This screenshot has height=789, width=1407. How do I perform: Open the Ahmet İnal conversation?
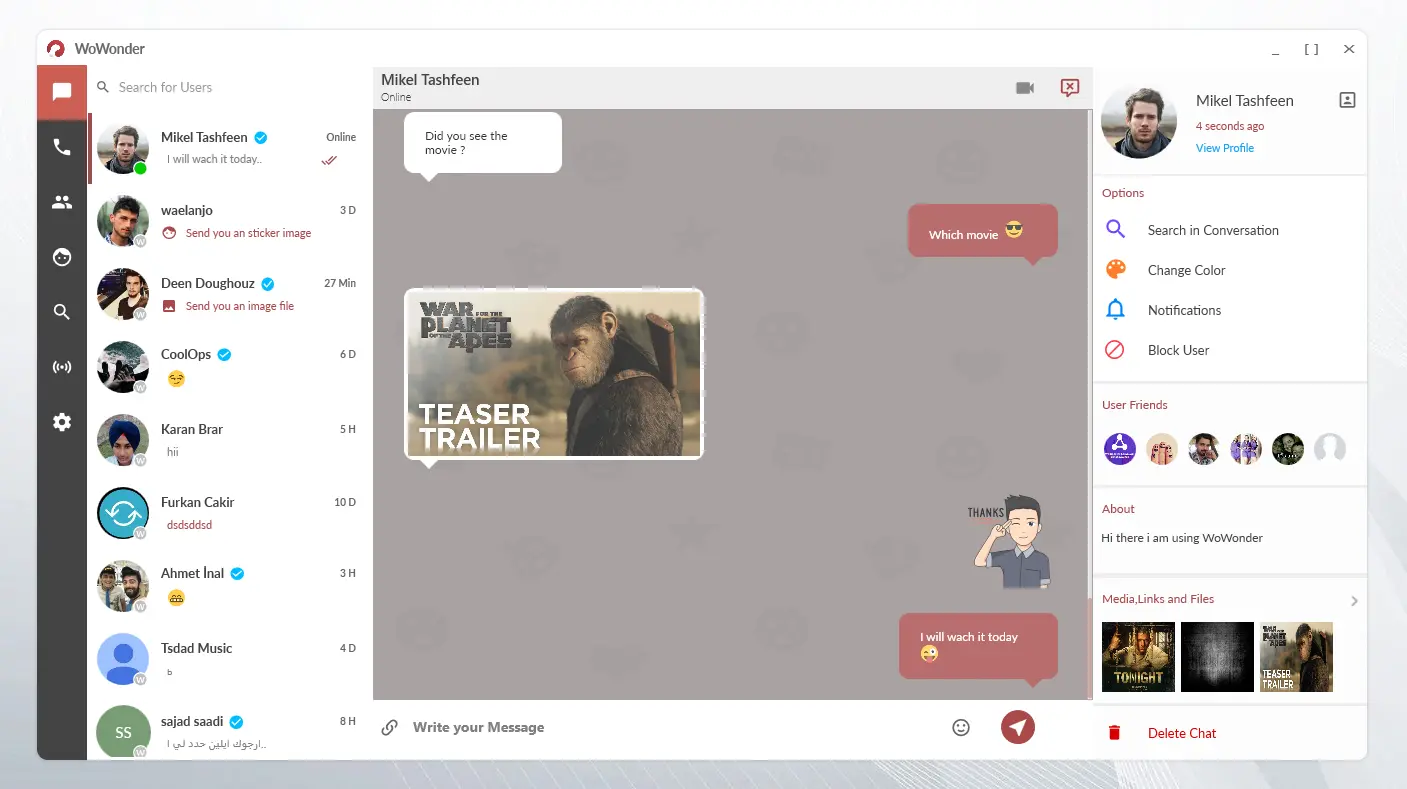229,586
